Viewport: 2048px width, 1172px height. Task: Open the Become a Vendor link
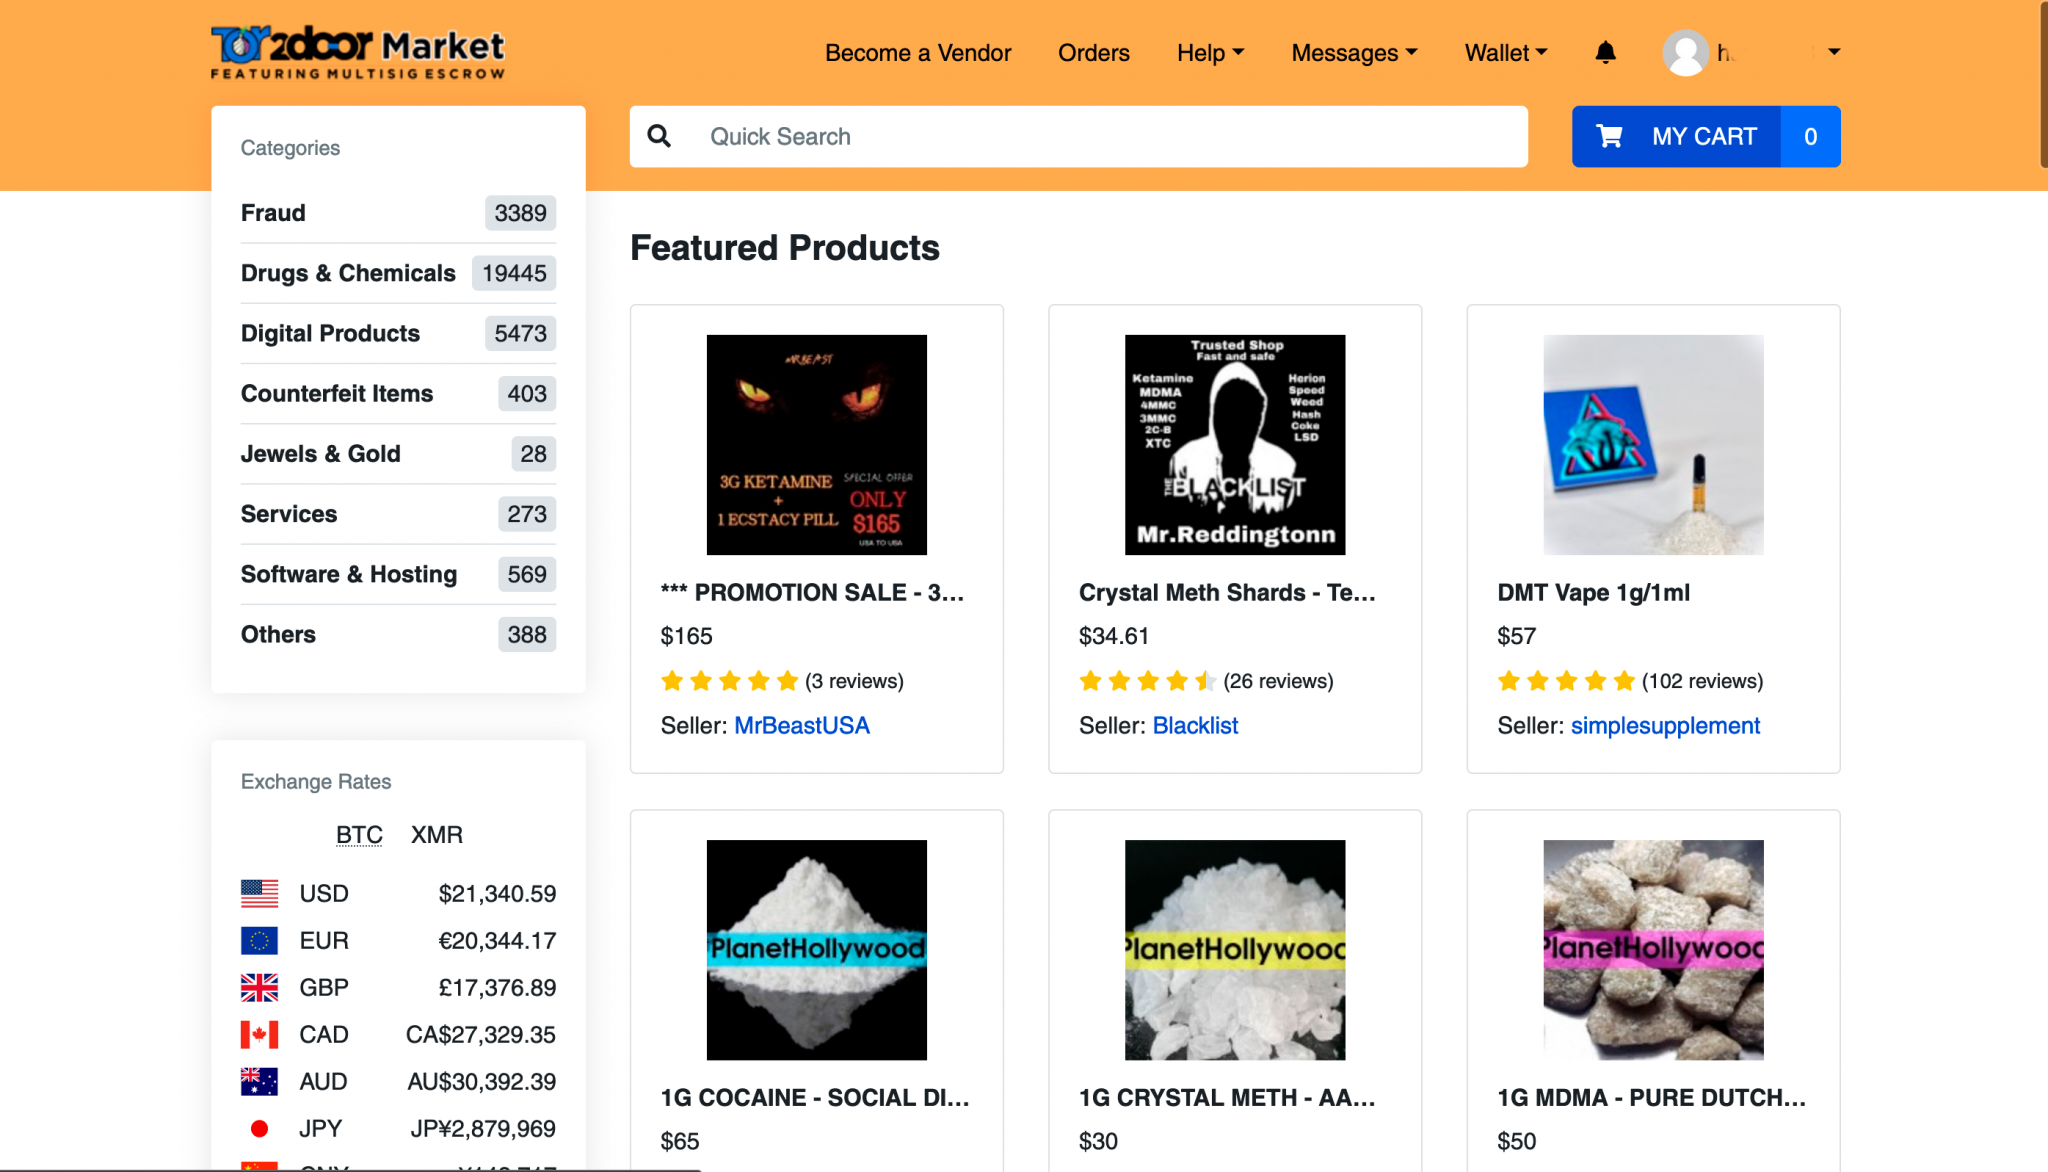917,53
